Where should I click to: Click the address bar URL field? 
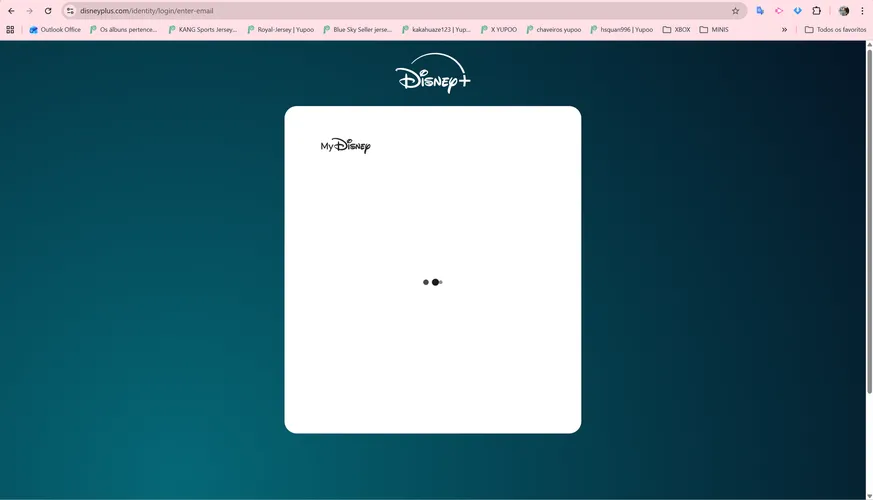401,11
